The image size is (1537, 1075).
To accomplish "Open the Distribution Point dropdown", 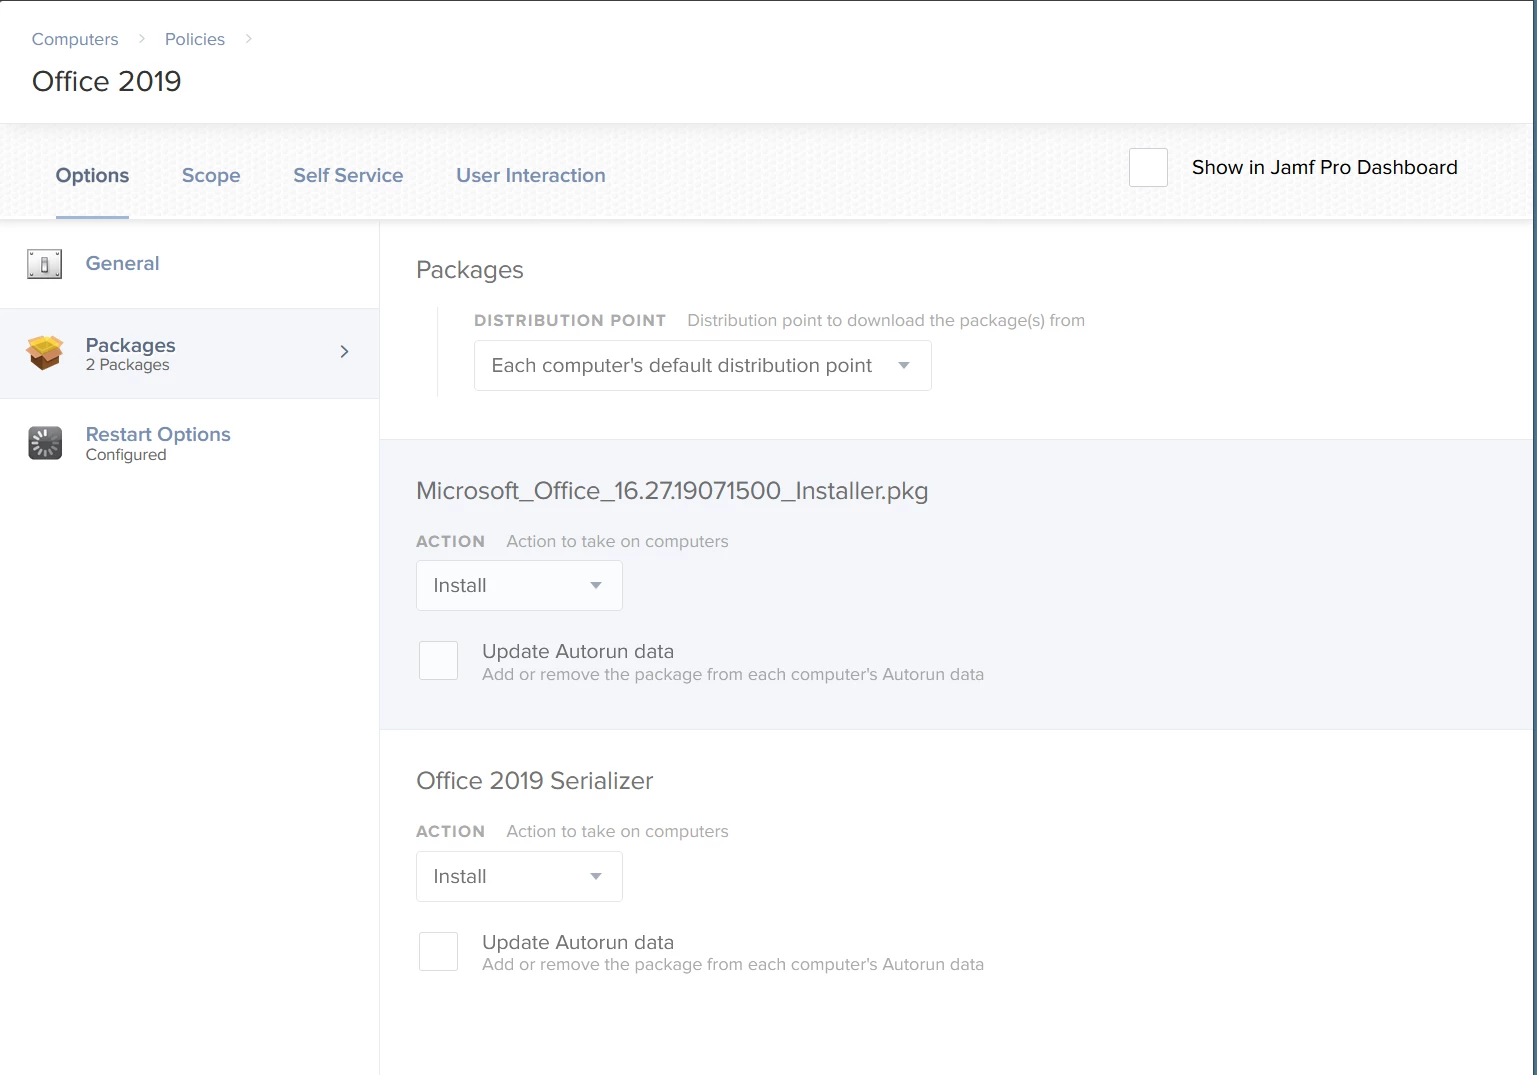I will [702, 365].
